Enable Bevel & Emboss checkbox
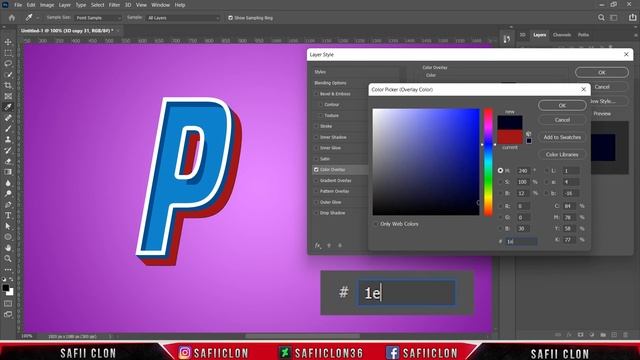 point(316,94)
